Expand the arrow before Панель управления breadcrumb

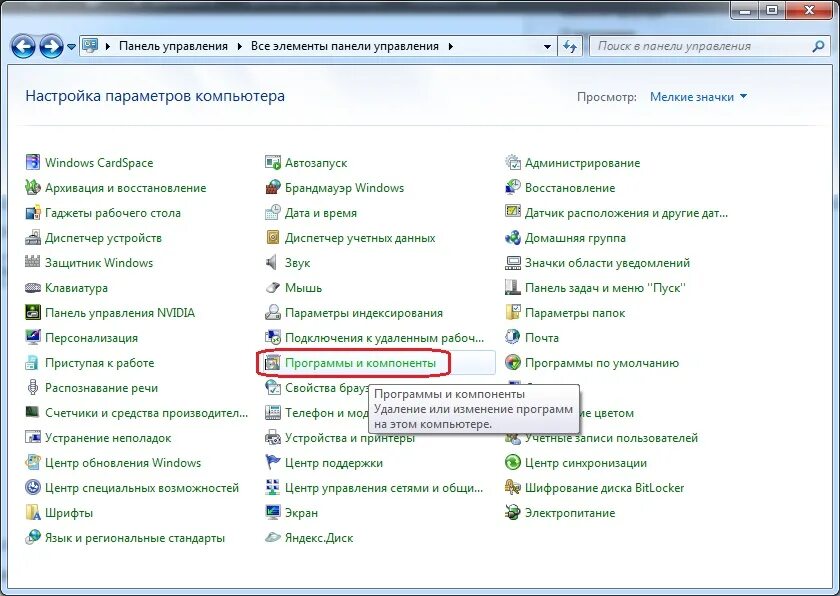tap(108, 47)
